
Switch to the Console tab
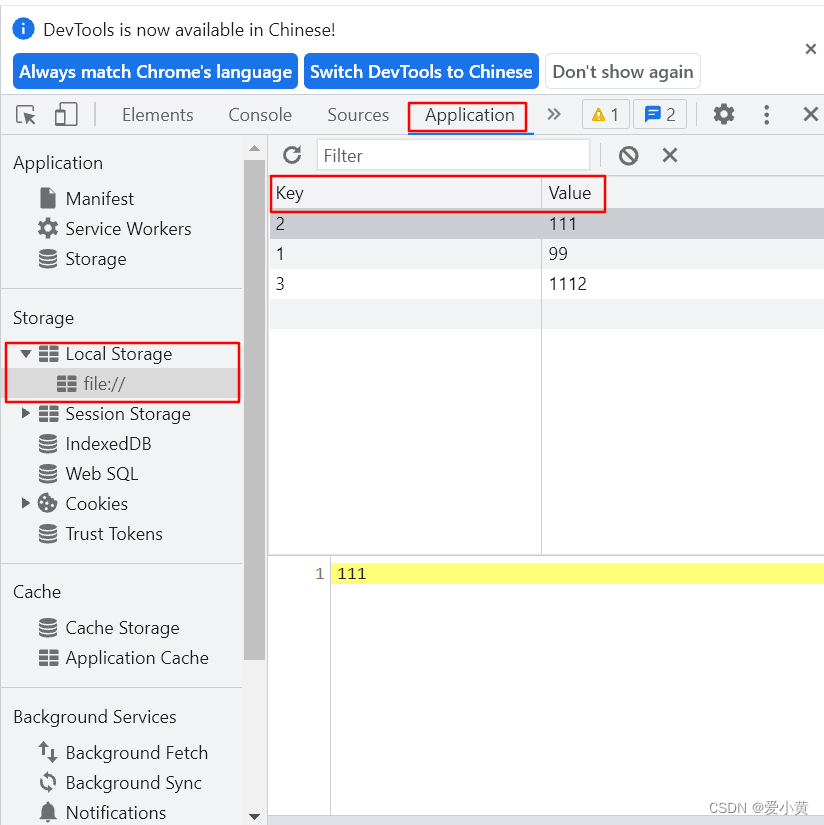[x=259, y=114]
